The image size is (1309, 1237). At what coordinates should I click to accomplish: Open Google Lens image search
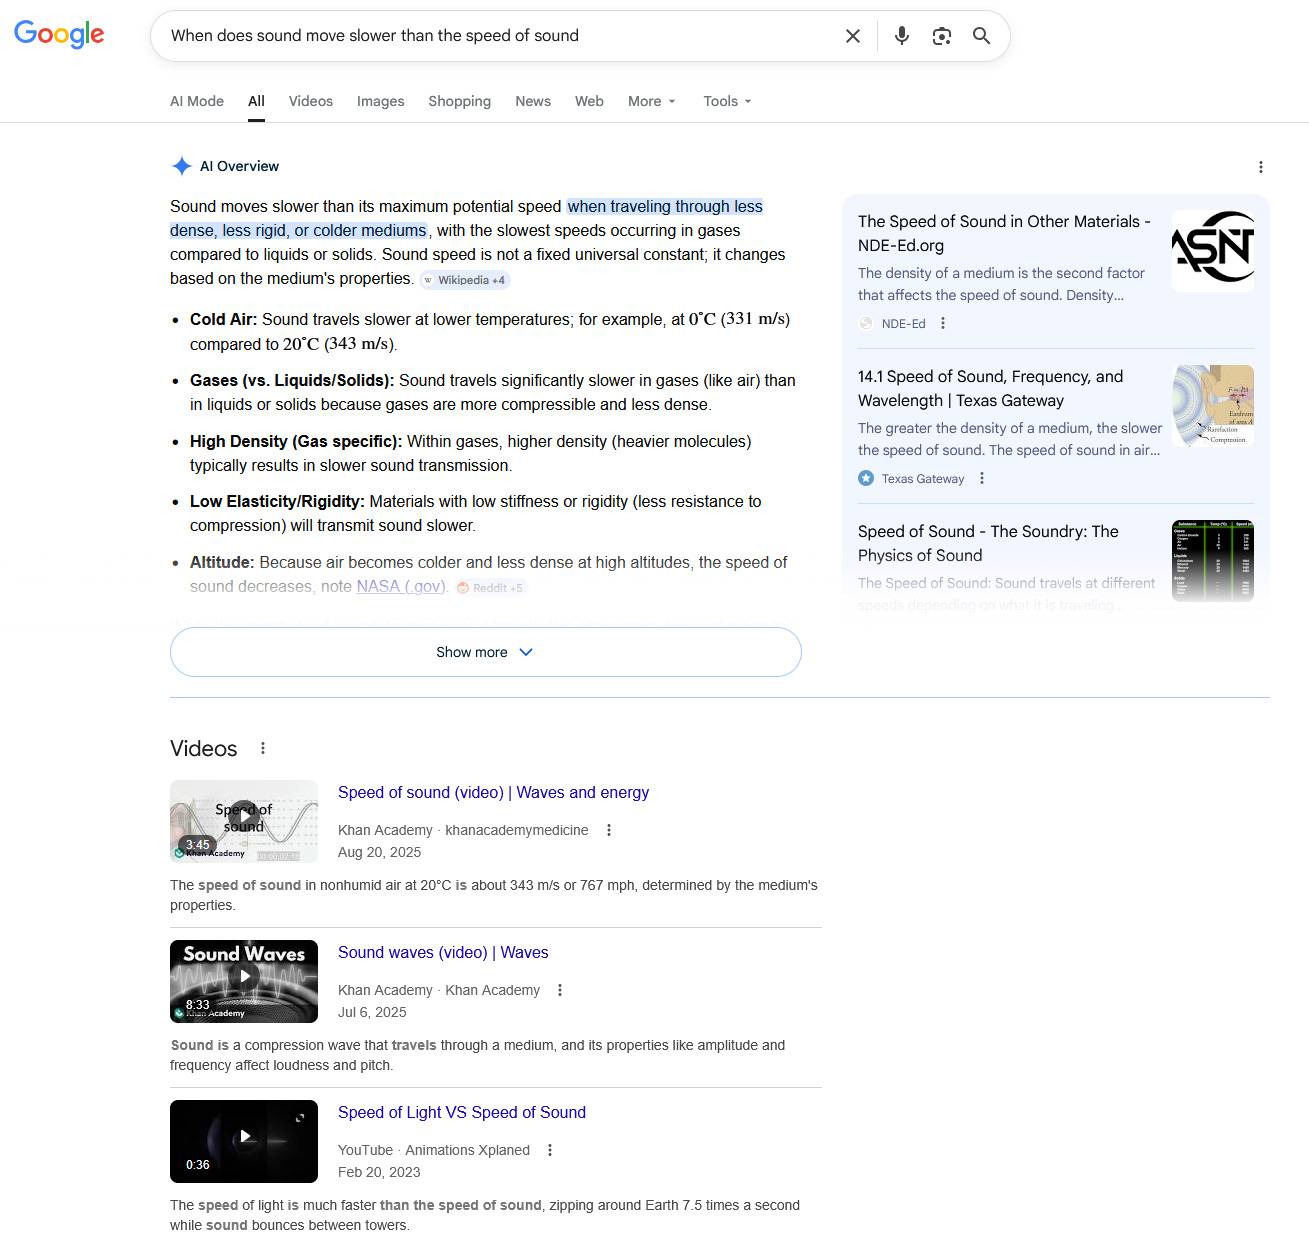[942, 36]
